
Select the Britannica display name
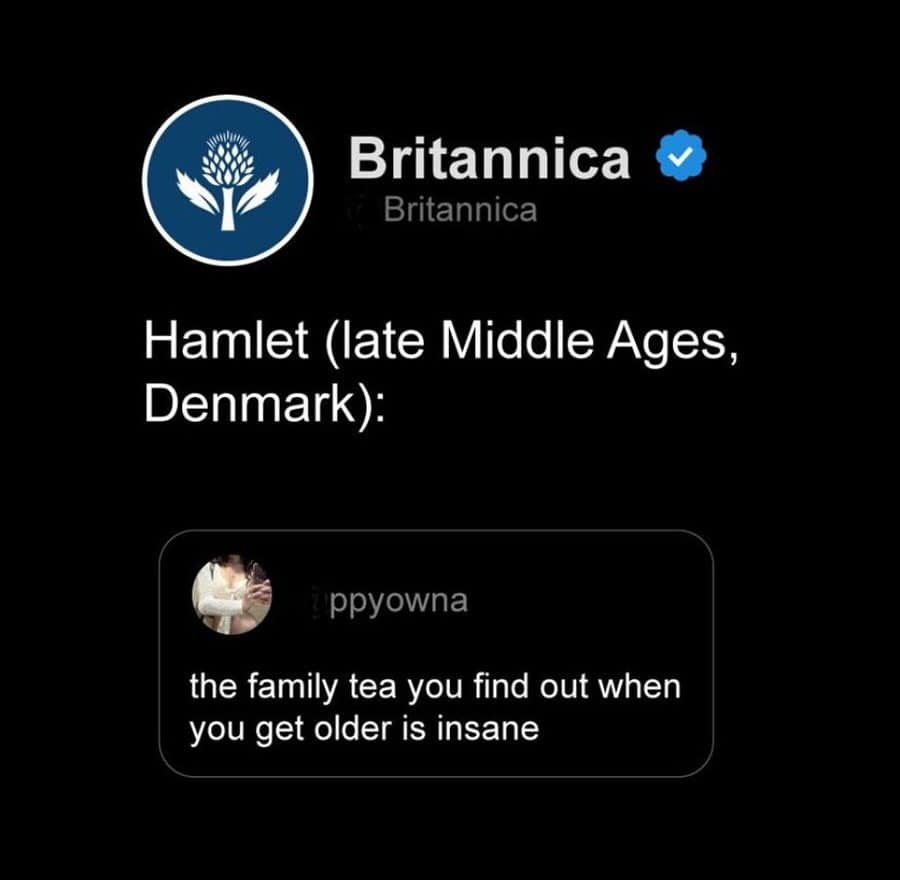point(490,155)
